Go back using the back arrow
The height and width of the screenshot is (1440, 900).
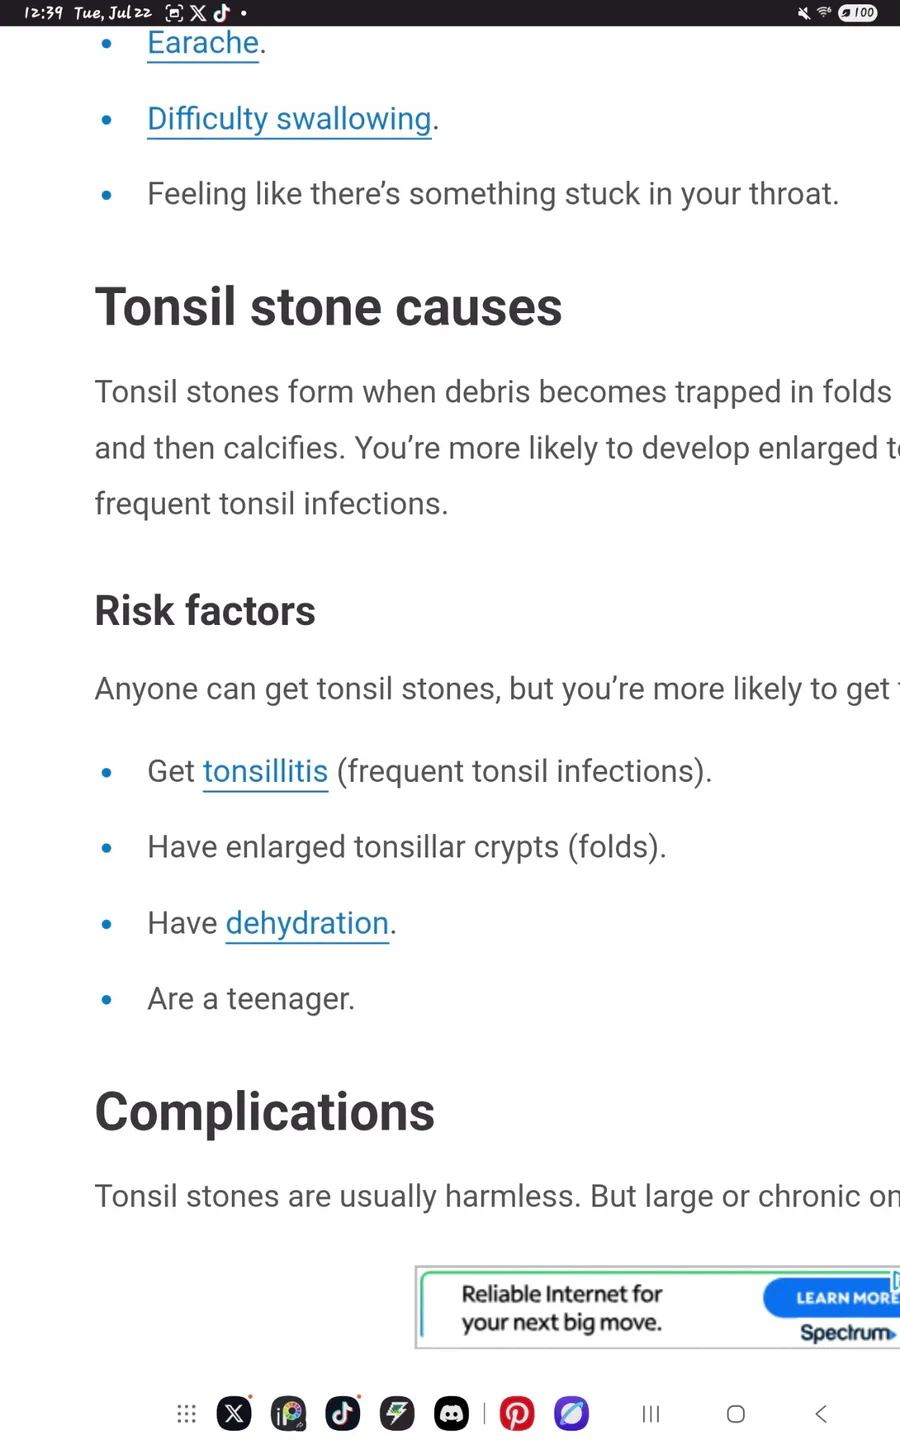click(x=821, y=1414)
